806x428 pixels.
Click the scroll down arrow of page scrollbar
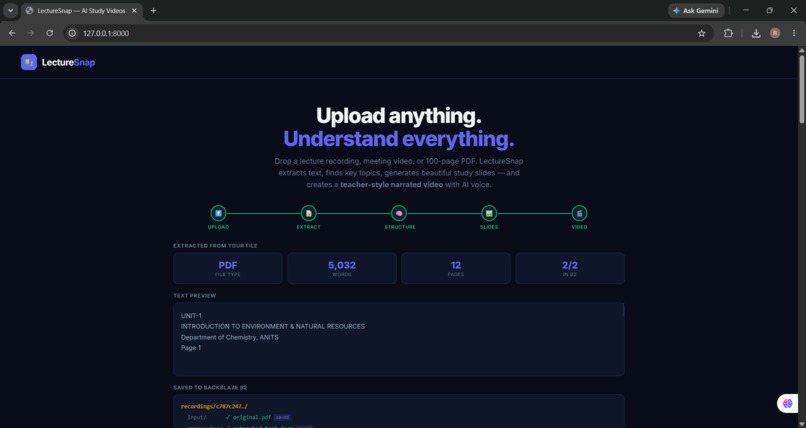[801, 424]
